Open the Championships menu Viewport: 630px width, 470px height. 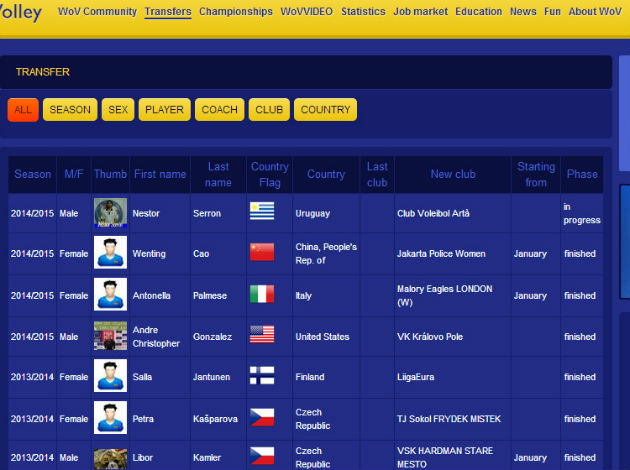pyautogui.click(x=235, y=12)
